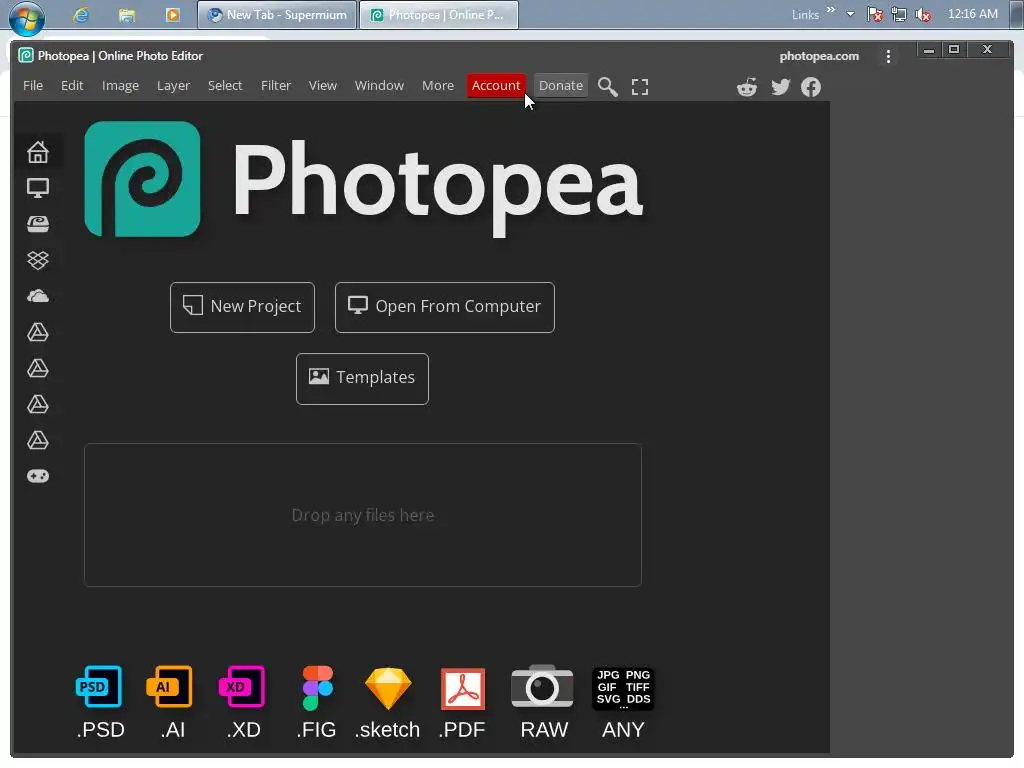Open Windows Start orb
1024x768 pixels.
click(x=27, y=17)
